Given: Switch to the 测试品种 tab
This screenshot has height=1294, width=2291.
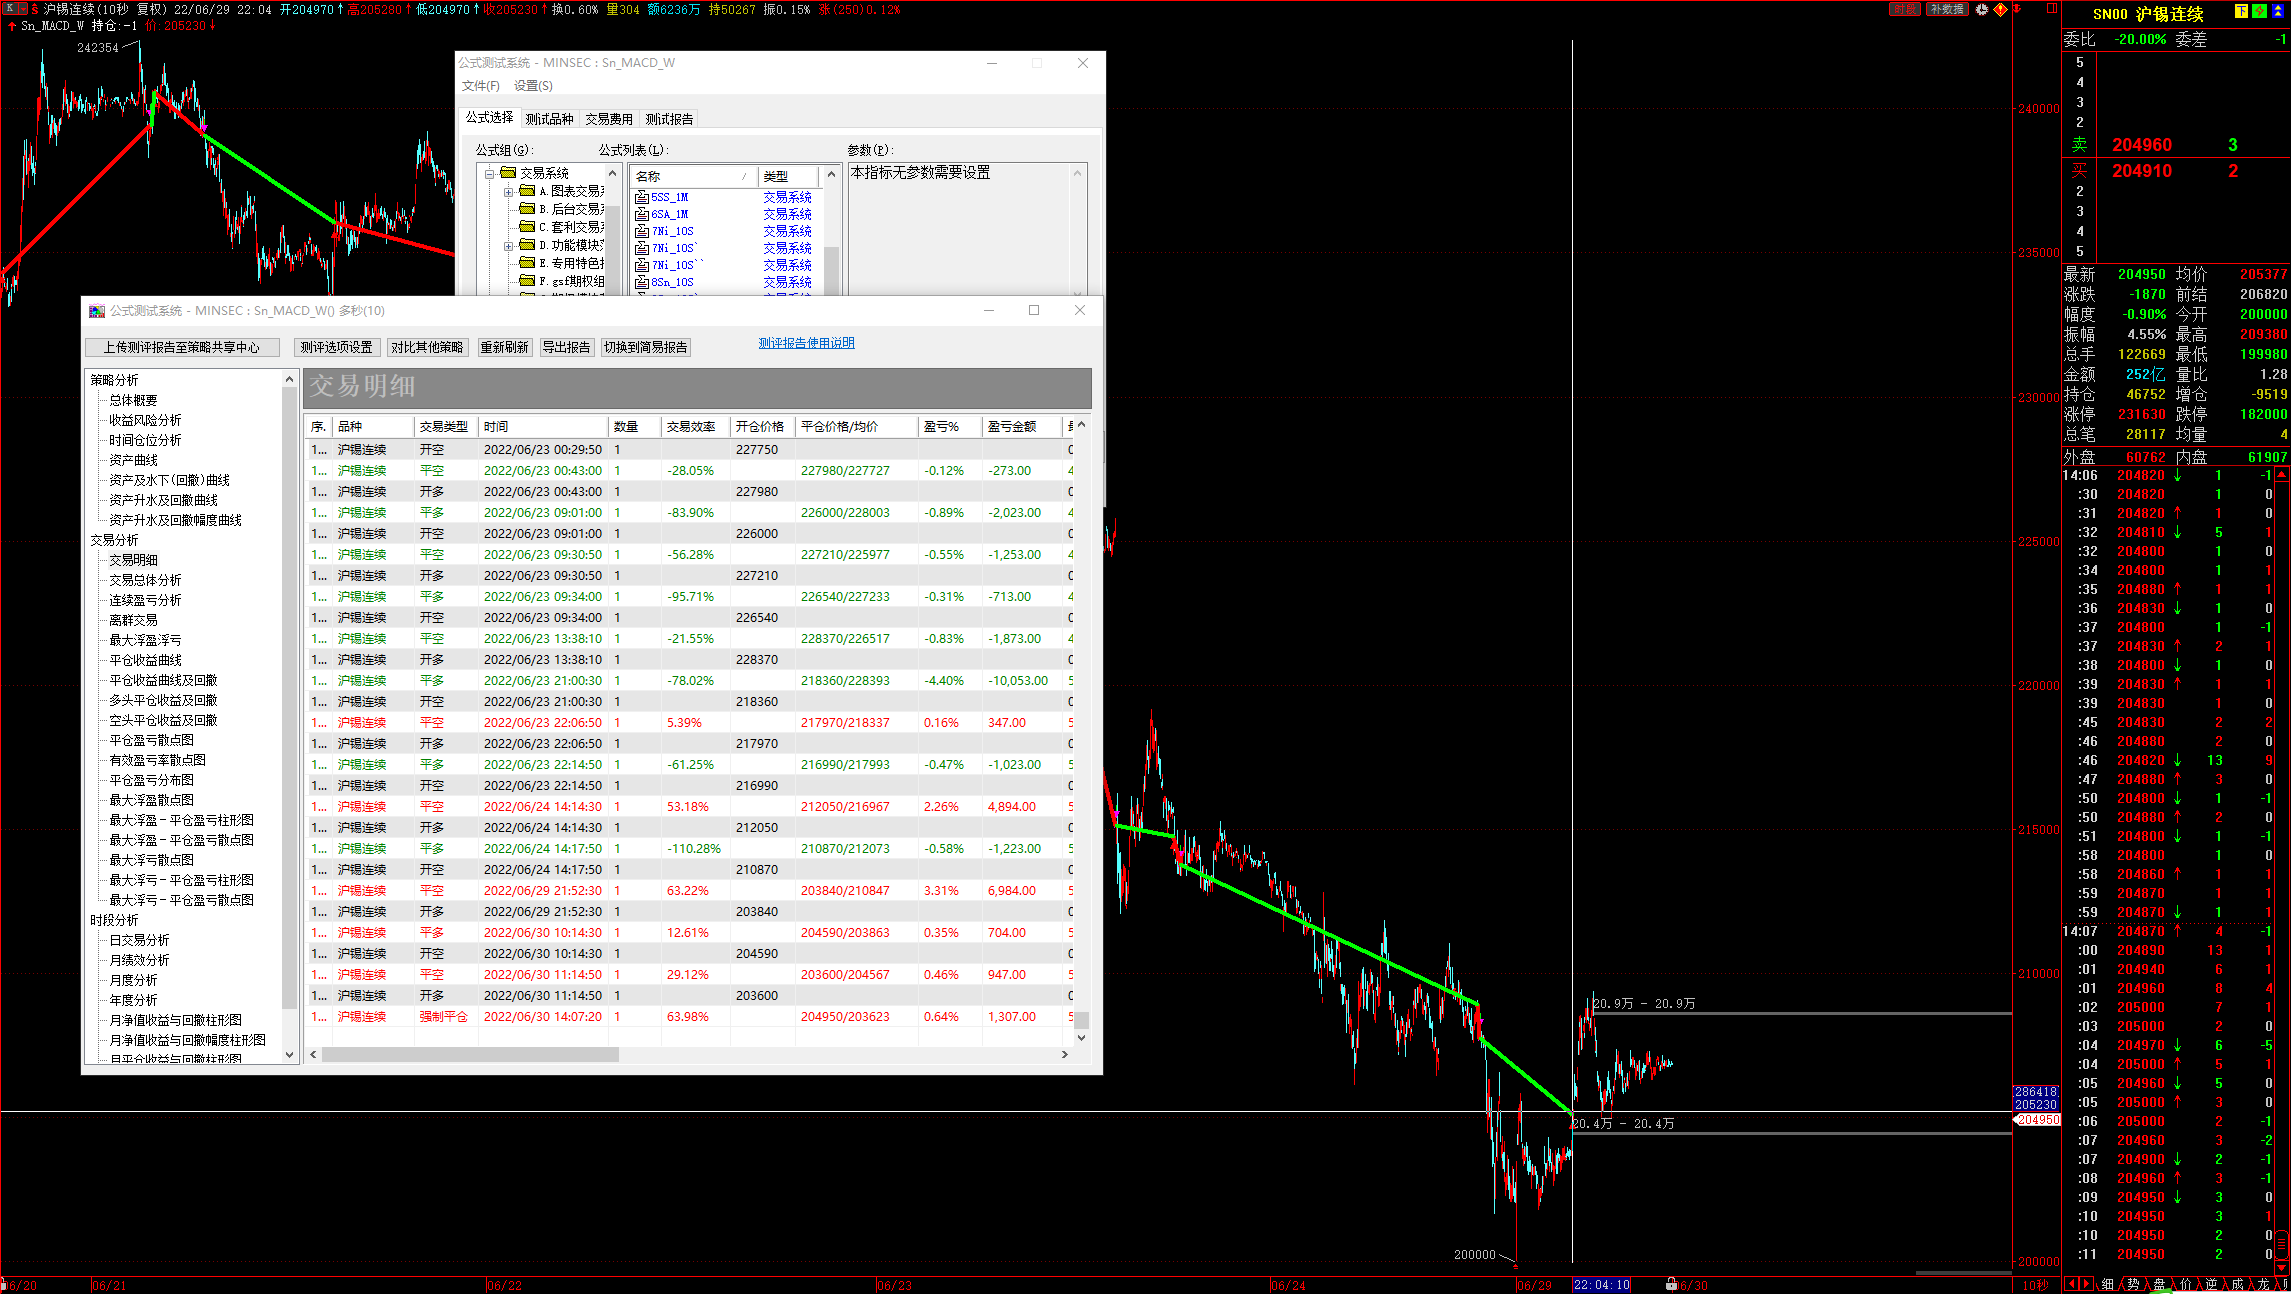Looking at the screenshot, I should coord(549,119).
